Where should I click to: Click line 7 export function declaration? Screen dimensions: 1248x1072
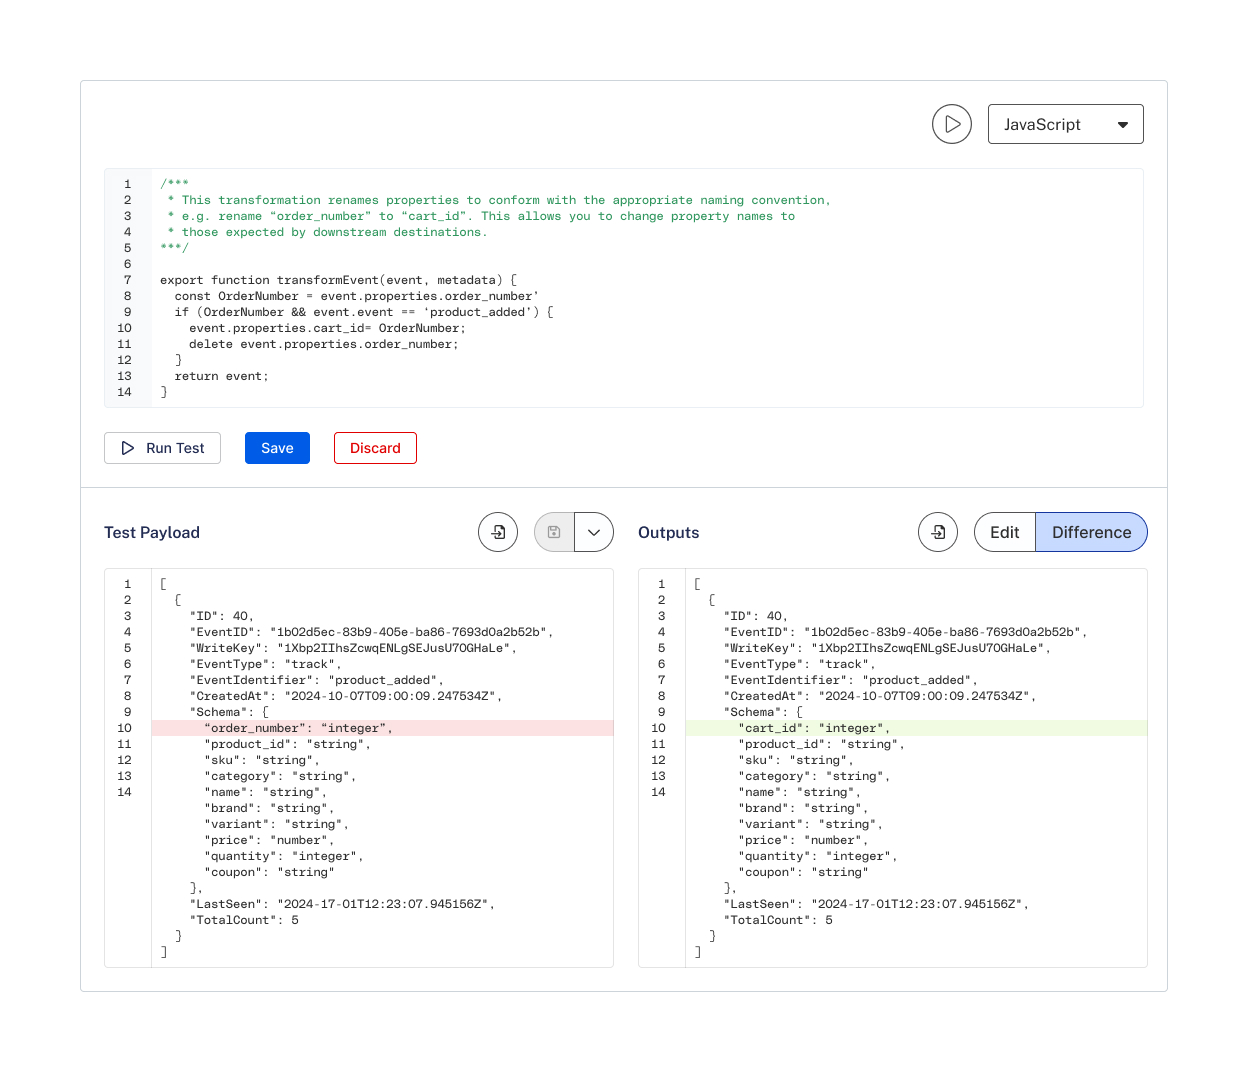[x=339, y=280]
